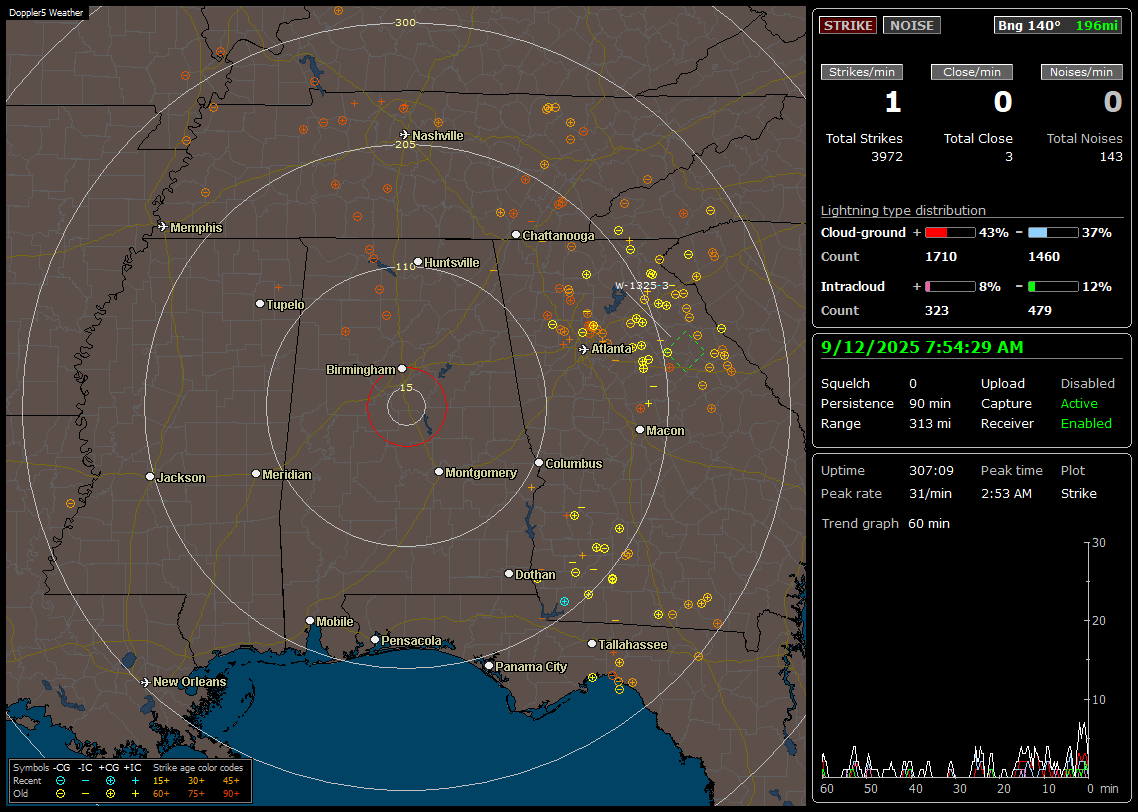Select the Macon city dot marker
This screenshot has width=1138, height=812.
point(639,430)
